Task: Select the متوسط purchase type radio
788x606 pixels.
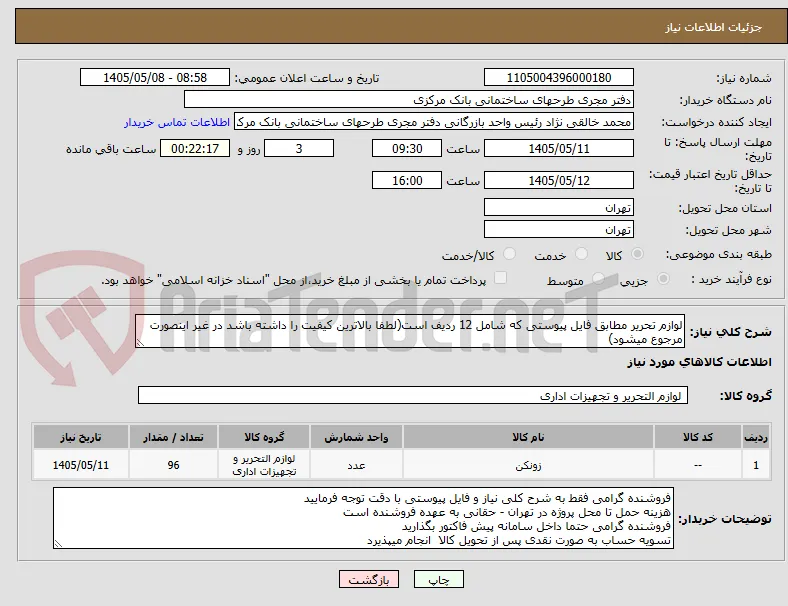Action: point(598,279)
